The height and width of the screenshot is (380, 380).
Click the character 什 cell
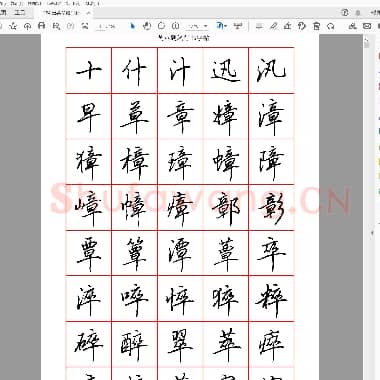point(134,70)
